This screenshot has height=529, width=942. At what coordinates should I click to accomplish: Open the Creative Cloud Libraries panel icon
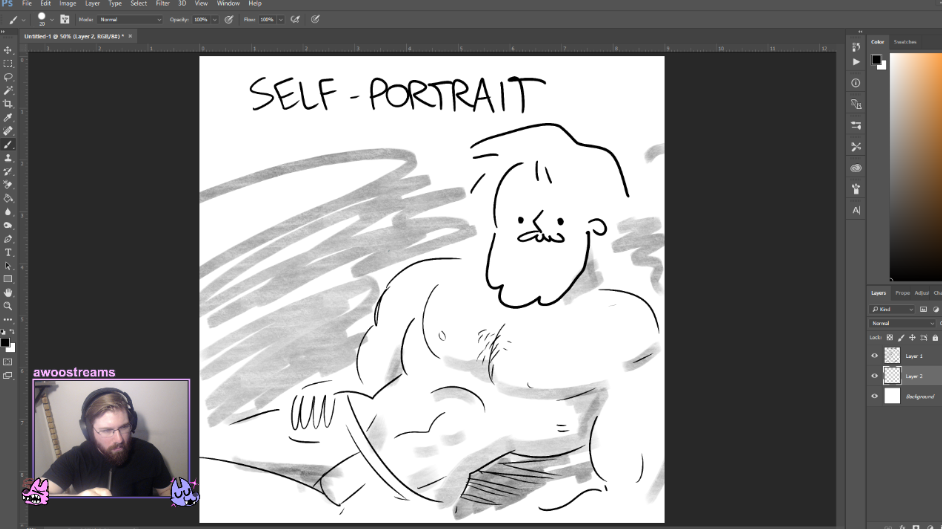pos(856,168)
